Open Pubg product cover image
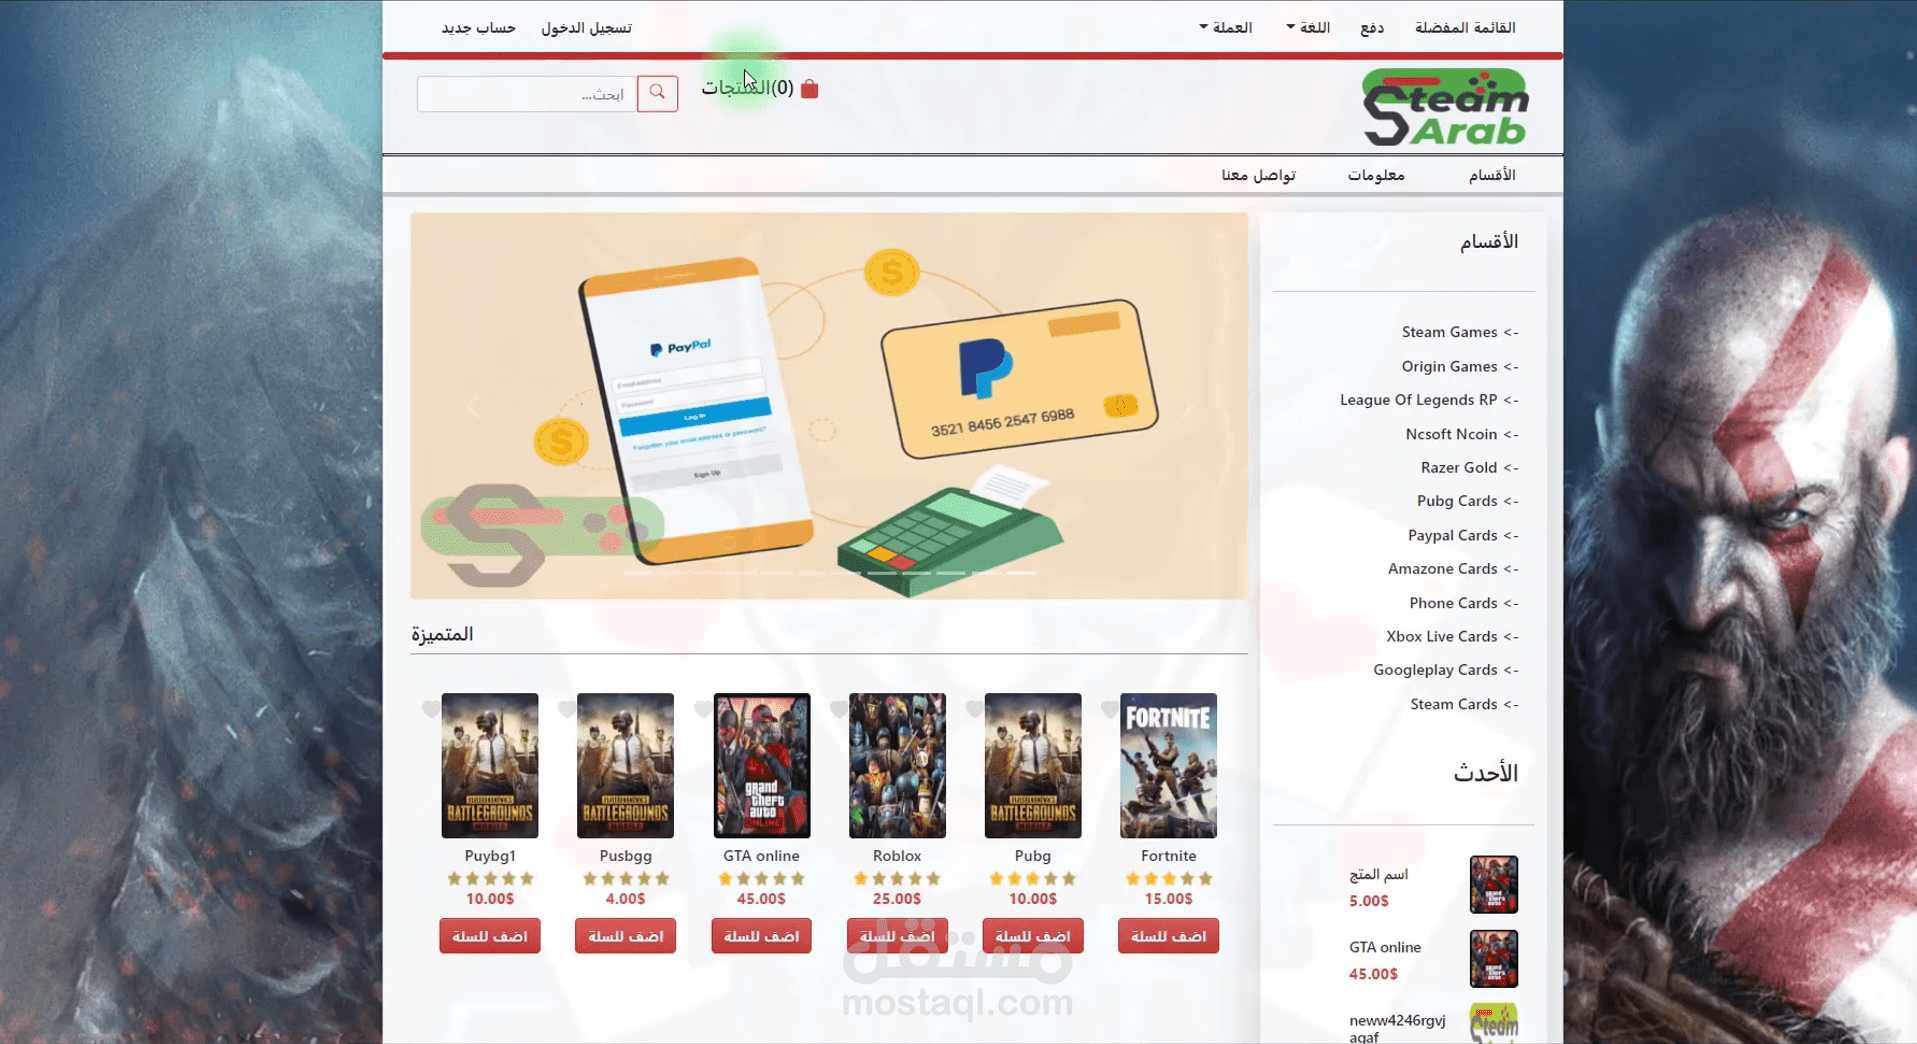 click(1033, 766)
